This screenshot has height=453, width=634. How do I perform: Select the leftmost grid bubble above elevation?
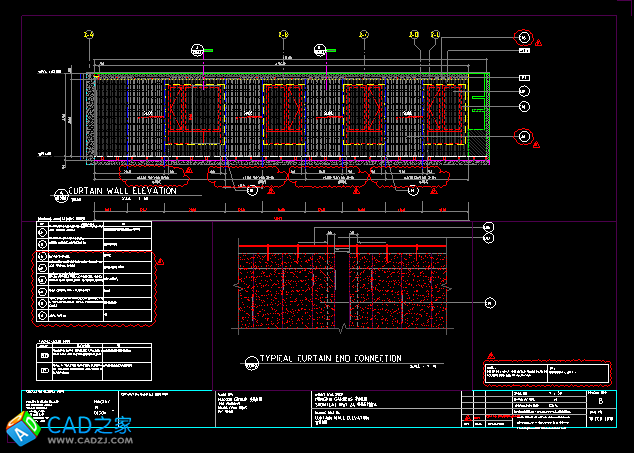[x=88, y=35]
